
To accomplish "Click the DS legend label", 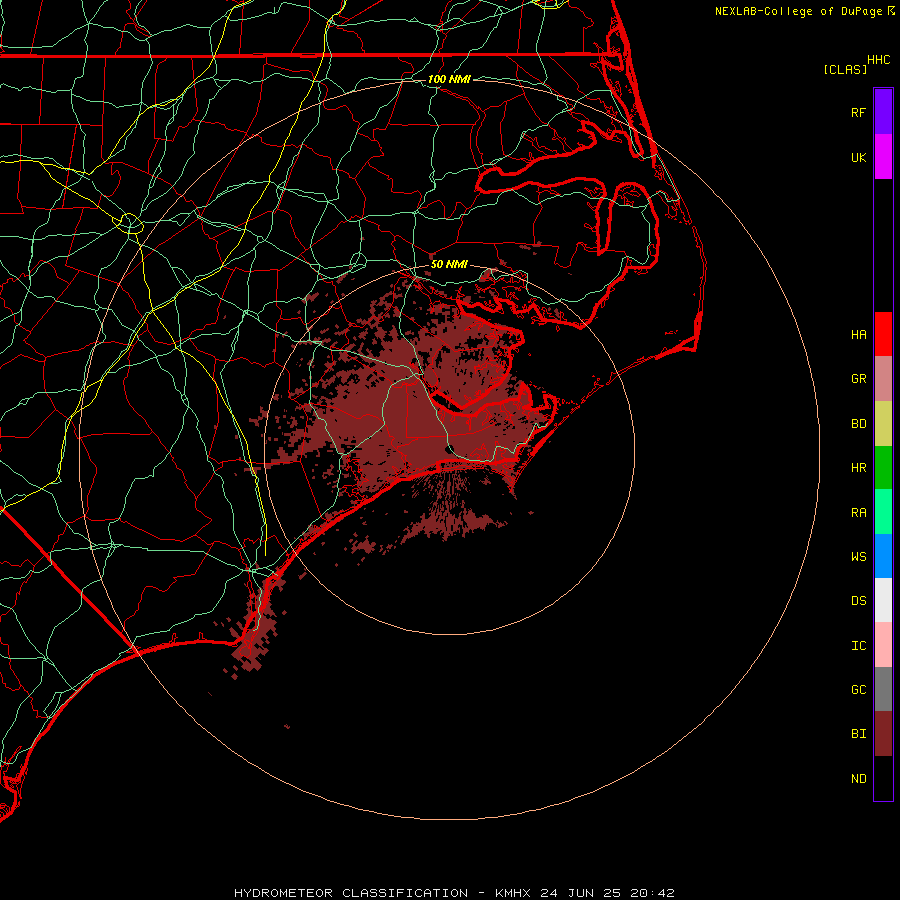I will coord(858,601).
